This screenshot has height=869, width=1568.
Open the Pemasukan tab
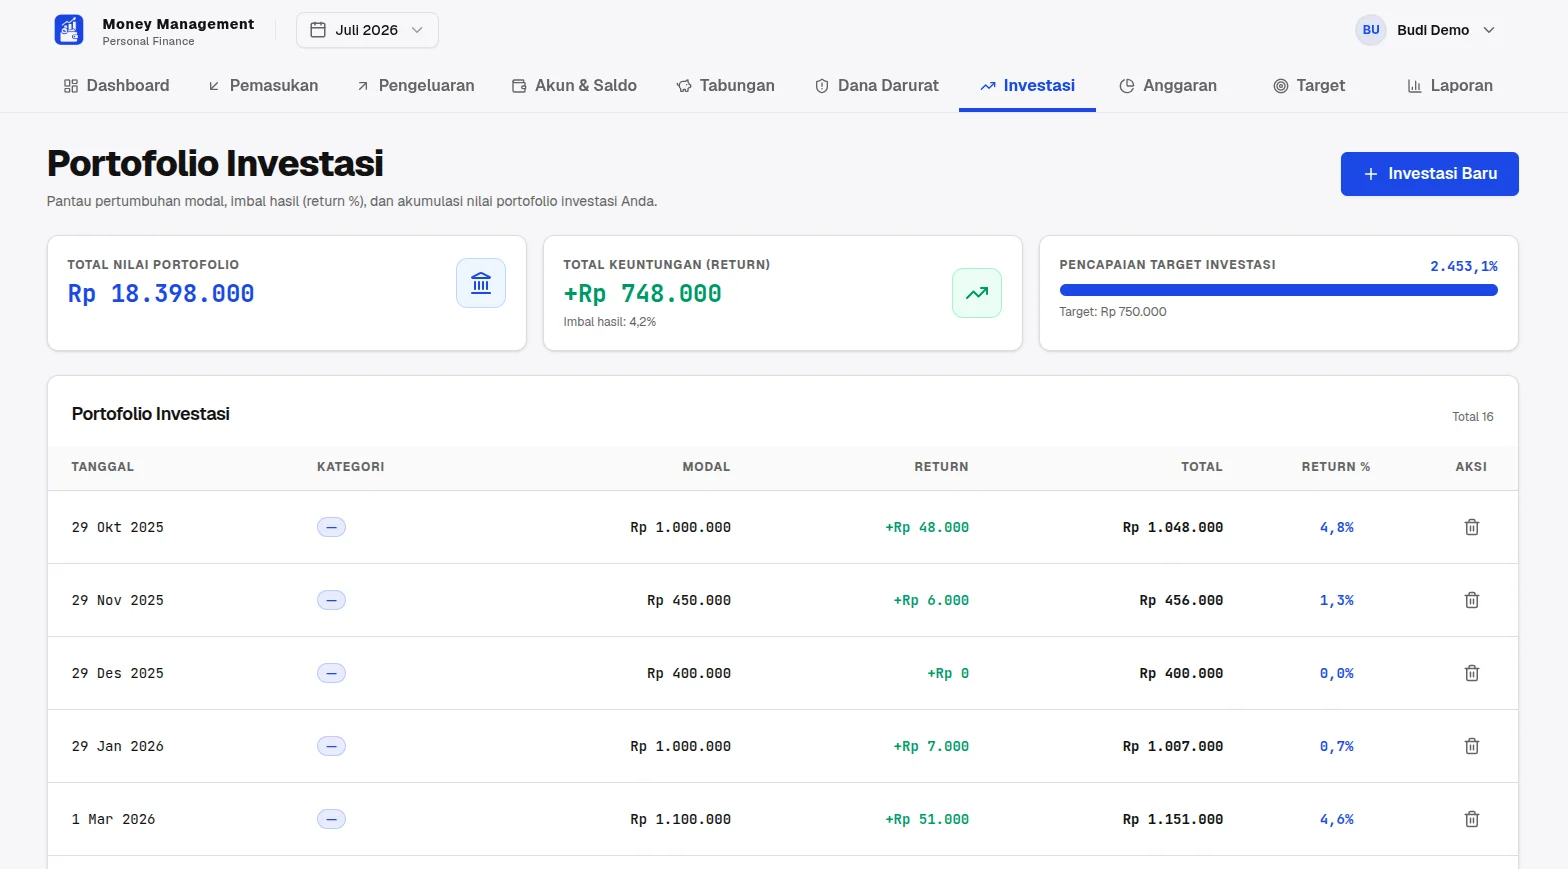[263, 86]
